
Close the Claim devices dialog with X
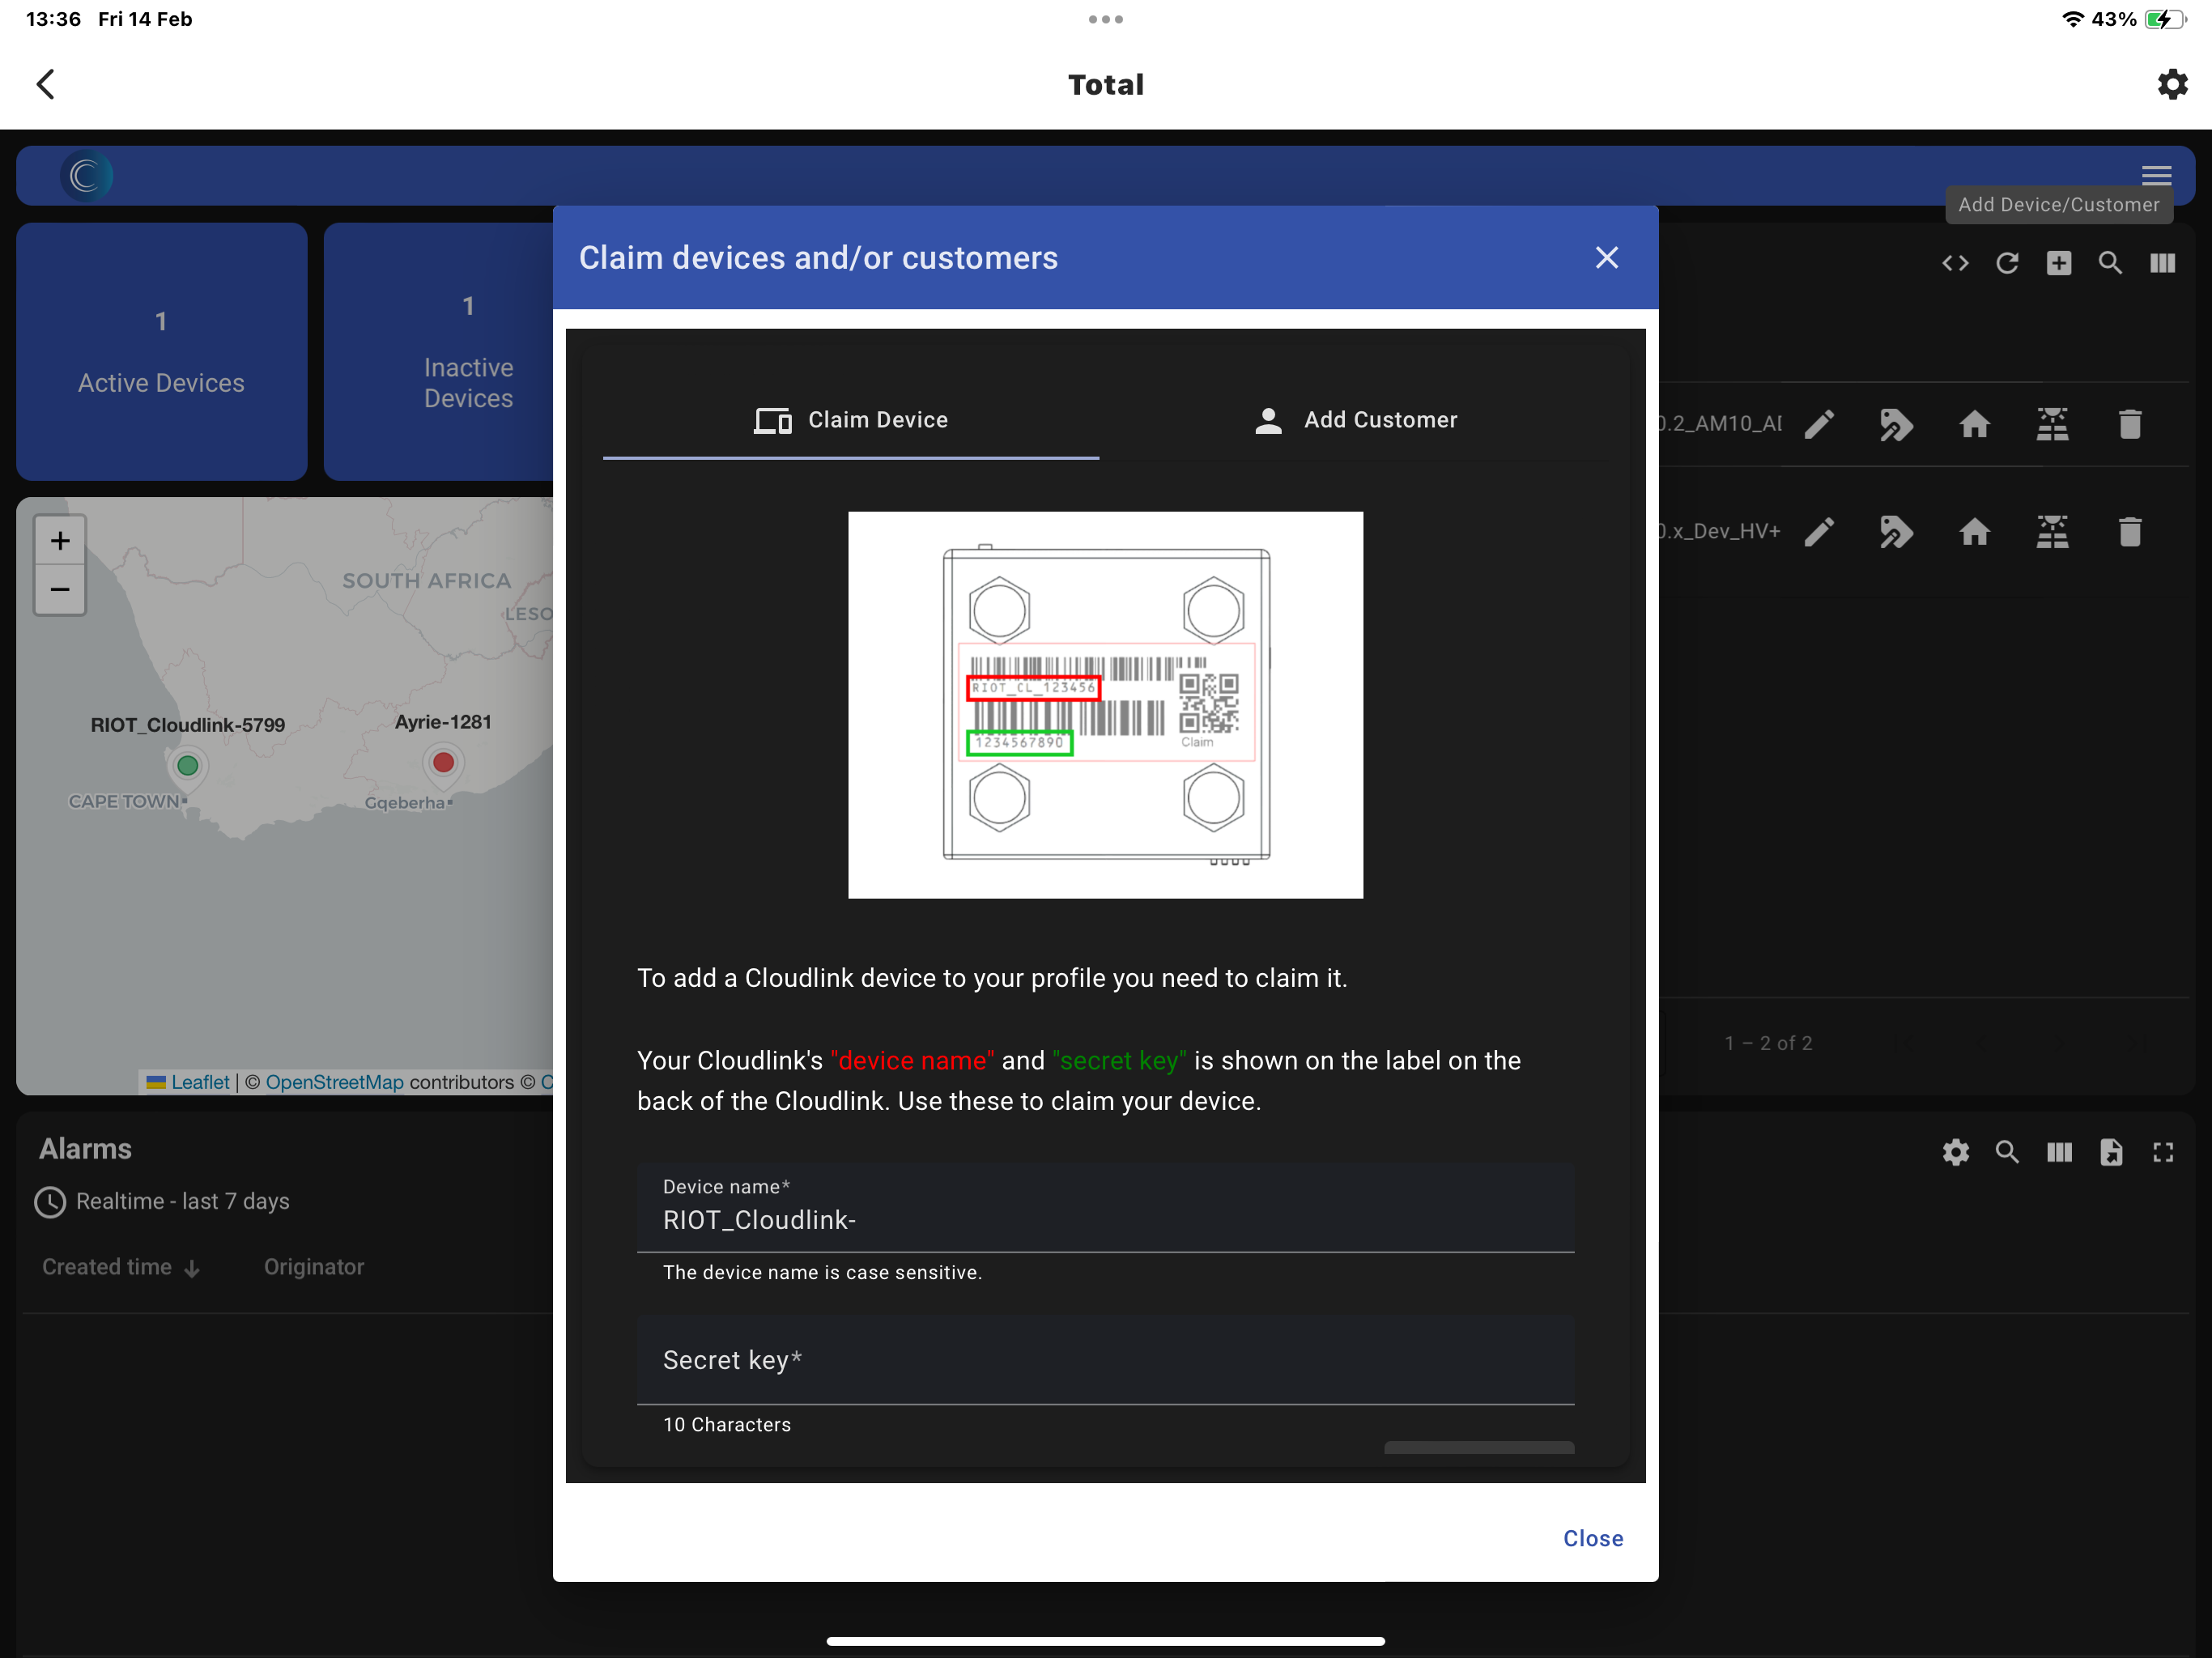1606,258
